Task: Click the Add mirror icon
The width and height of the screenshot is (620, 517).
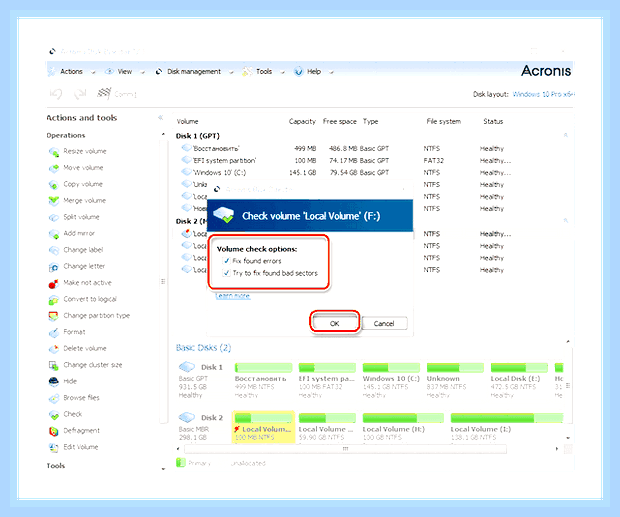Action: point(54,234)
